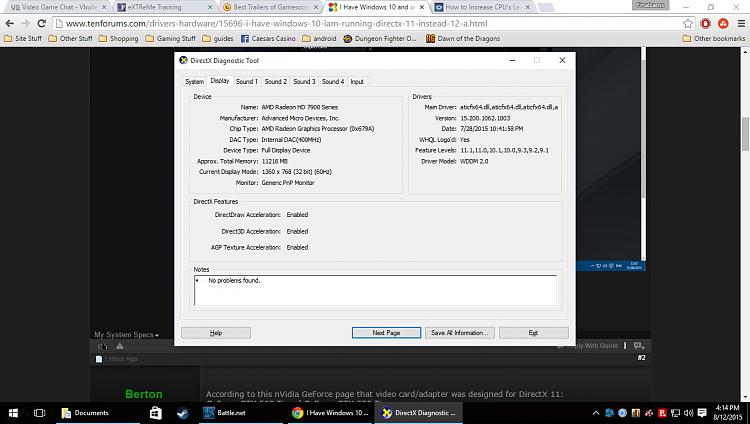Open the Chrome hamburger menu
The width and height of the screenshot is (750, 424).
tap(741, 23)
